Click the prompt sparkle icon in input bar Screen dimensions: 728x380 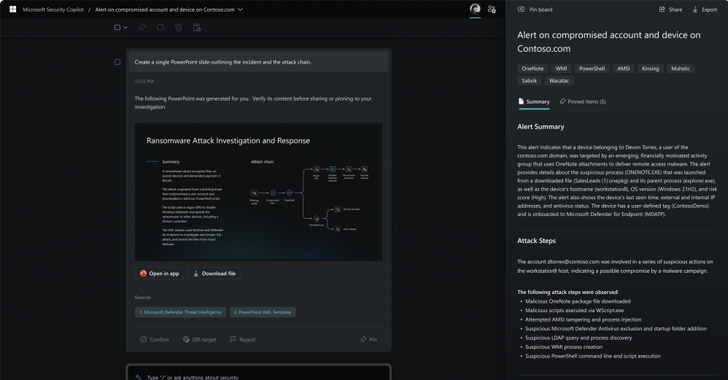pyautogui.click(x=138, y=377)
